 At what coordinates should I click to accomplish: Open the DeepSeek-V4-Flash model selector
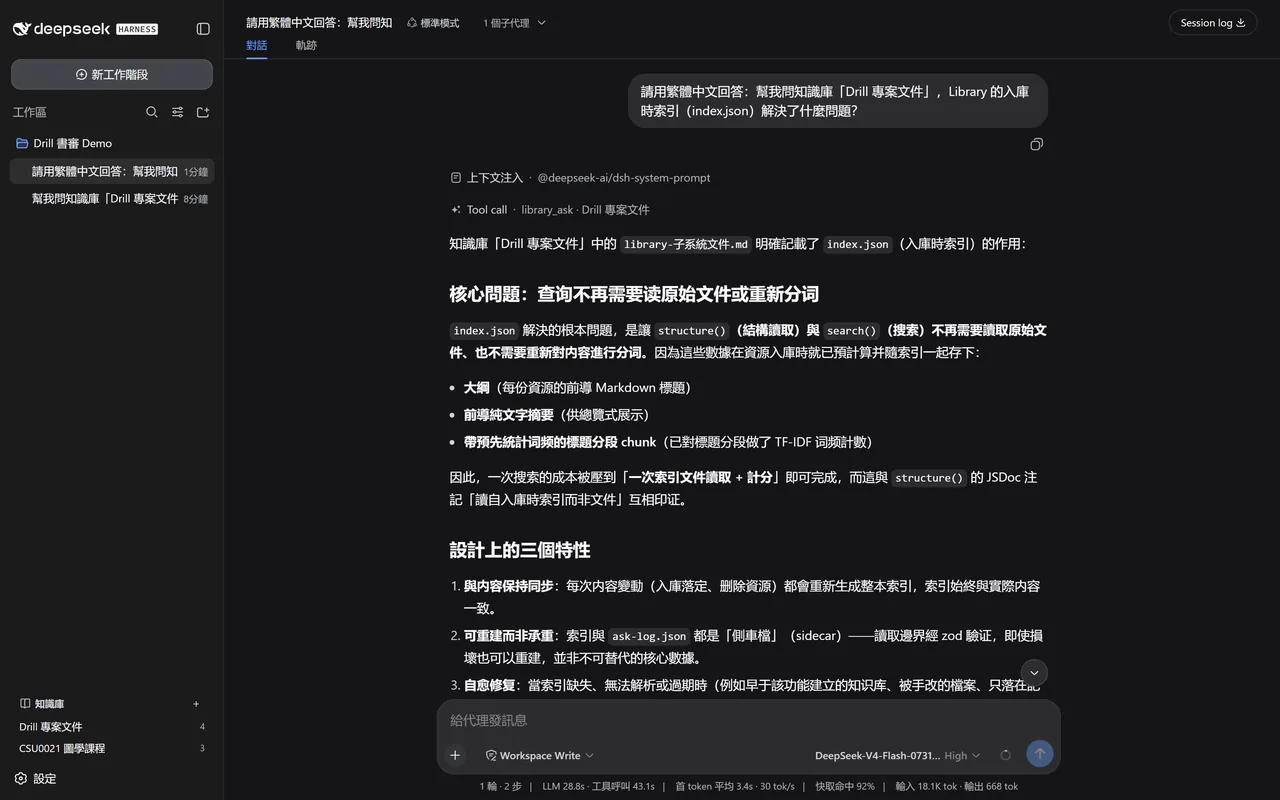click(x=876, y=756)
